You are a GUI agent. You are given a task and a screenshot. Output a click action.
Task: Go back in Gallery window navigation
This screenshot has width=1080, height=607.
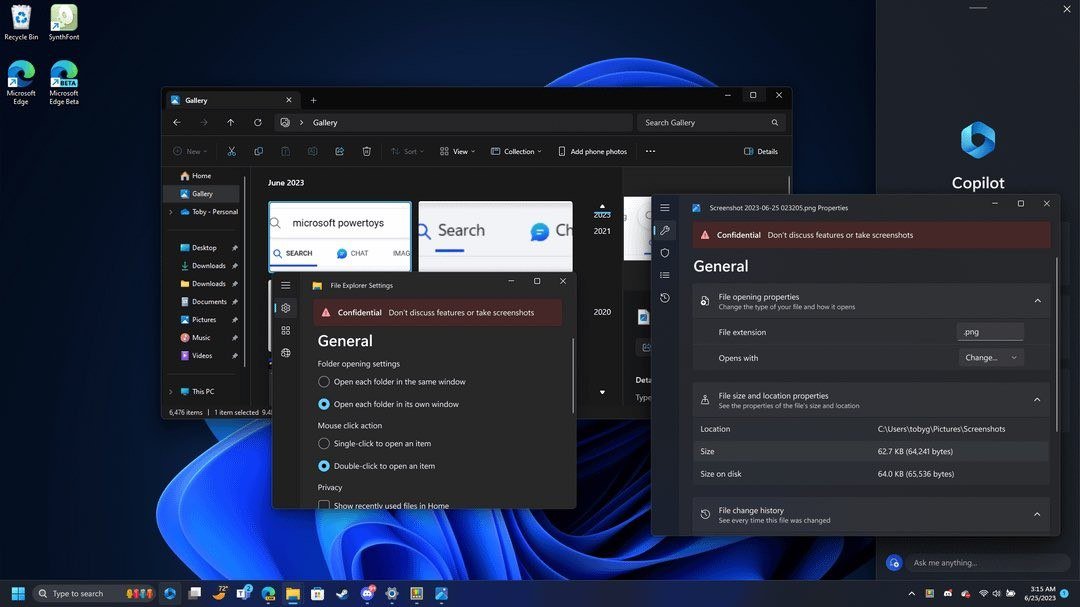[x=177, y=123]
